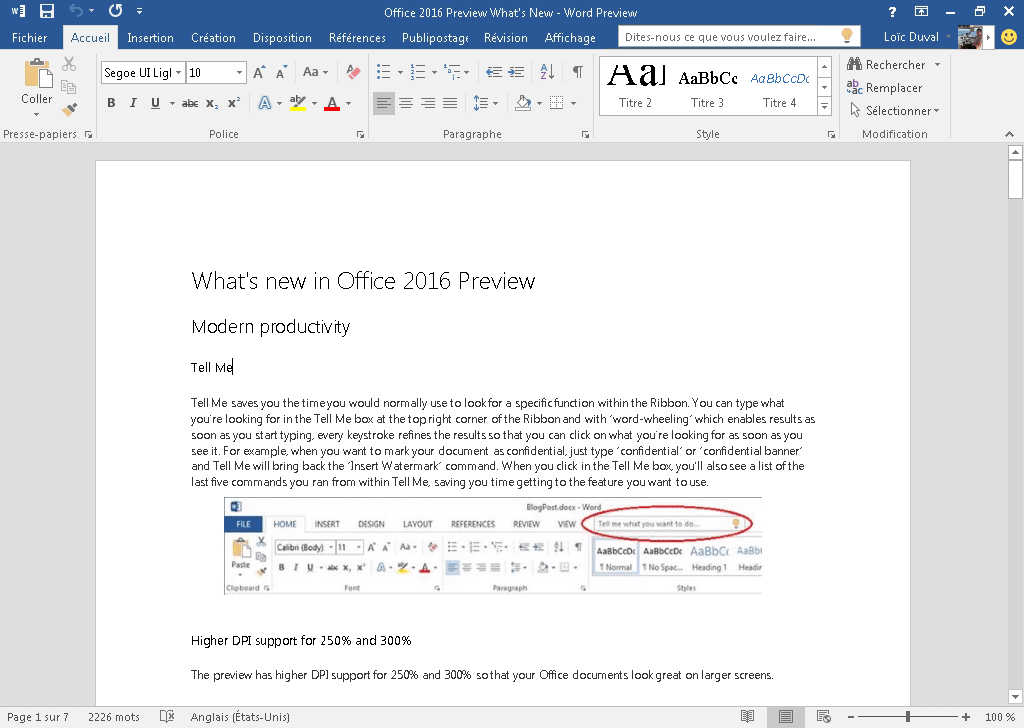
Task: Increase paragraph indent
Action: point(517,72)
